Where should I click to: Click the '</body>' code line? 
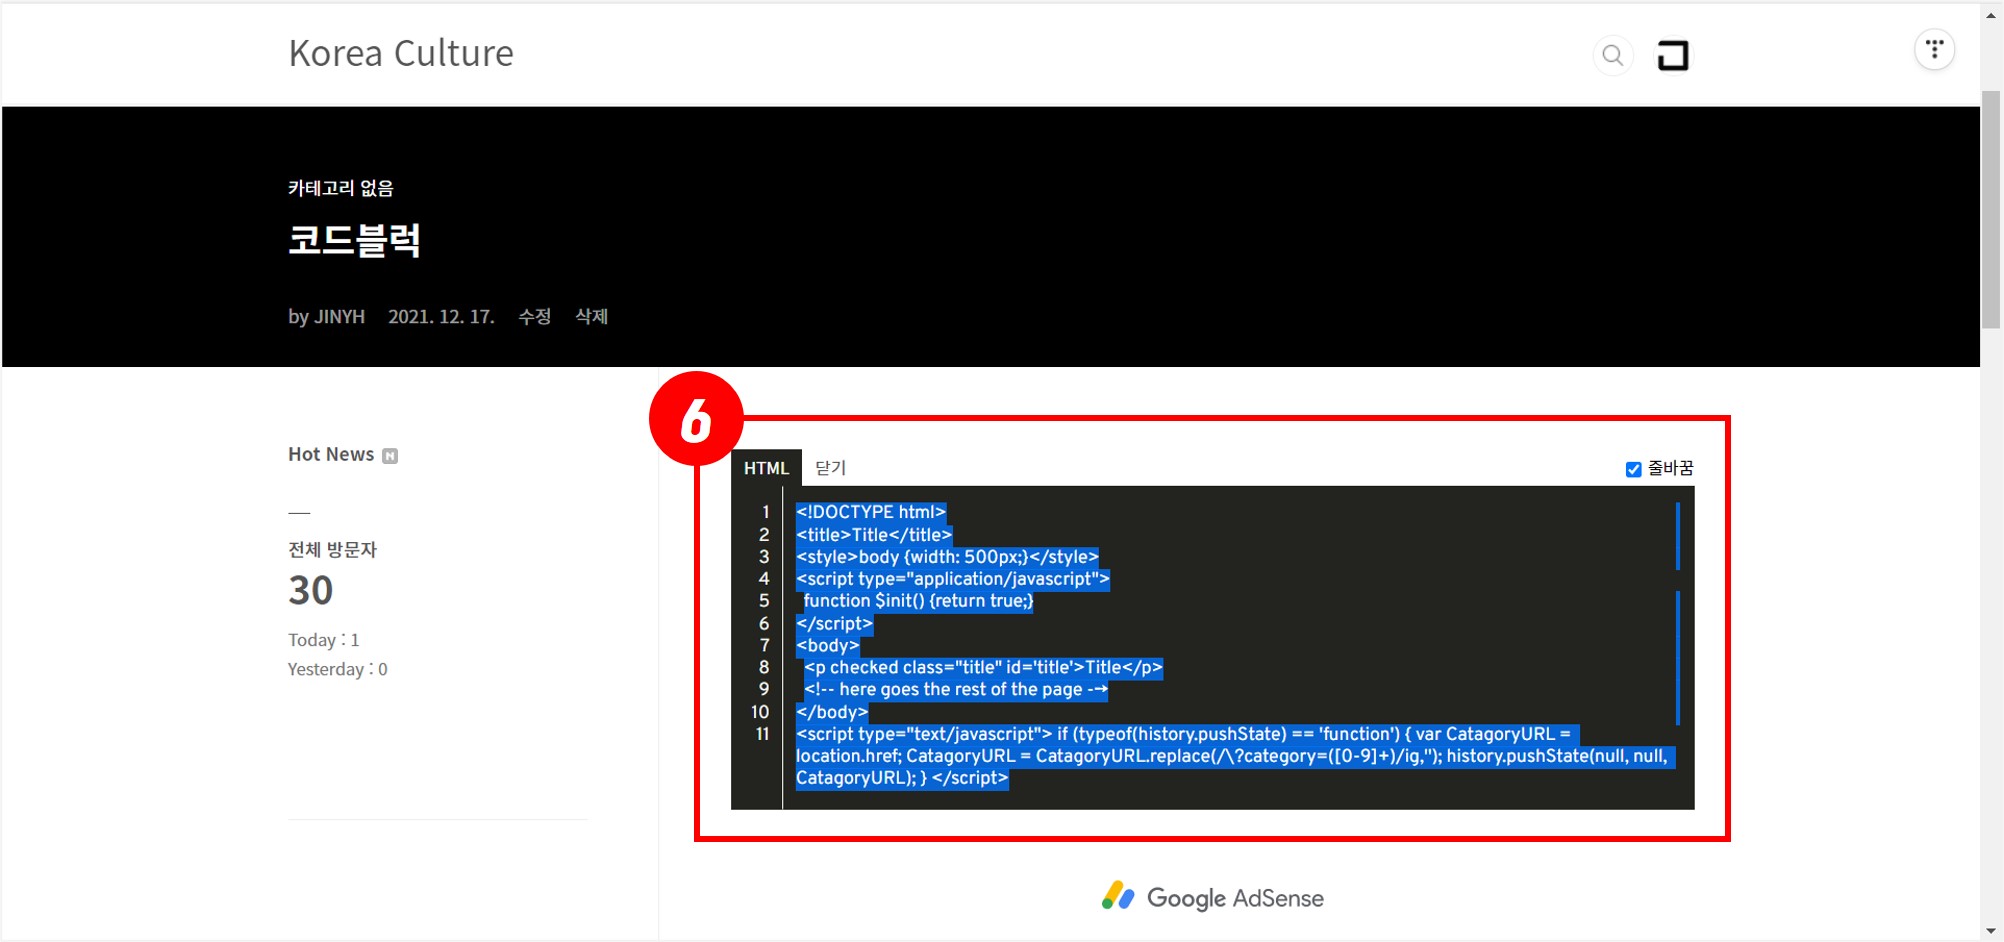pyautogui.click(x=832, y=712)
